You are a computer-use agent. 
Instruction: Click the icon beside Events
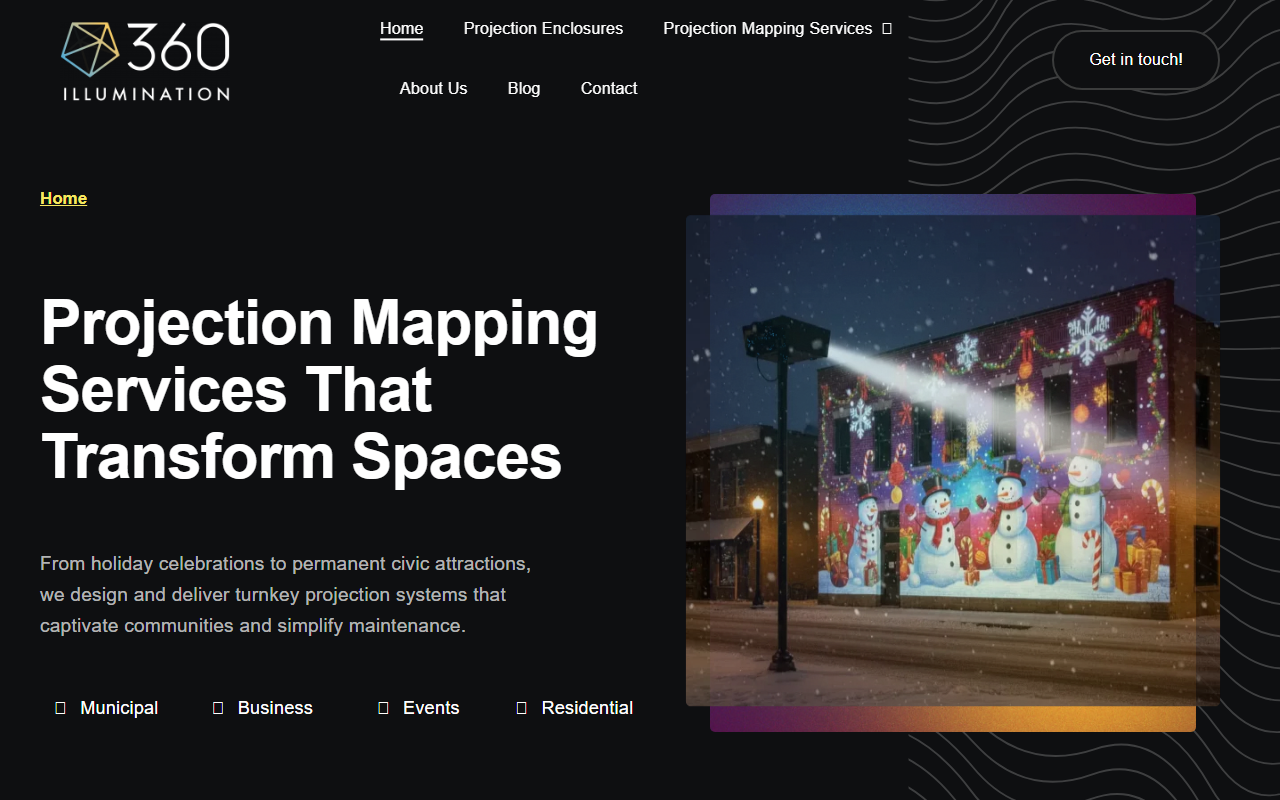383,708
